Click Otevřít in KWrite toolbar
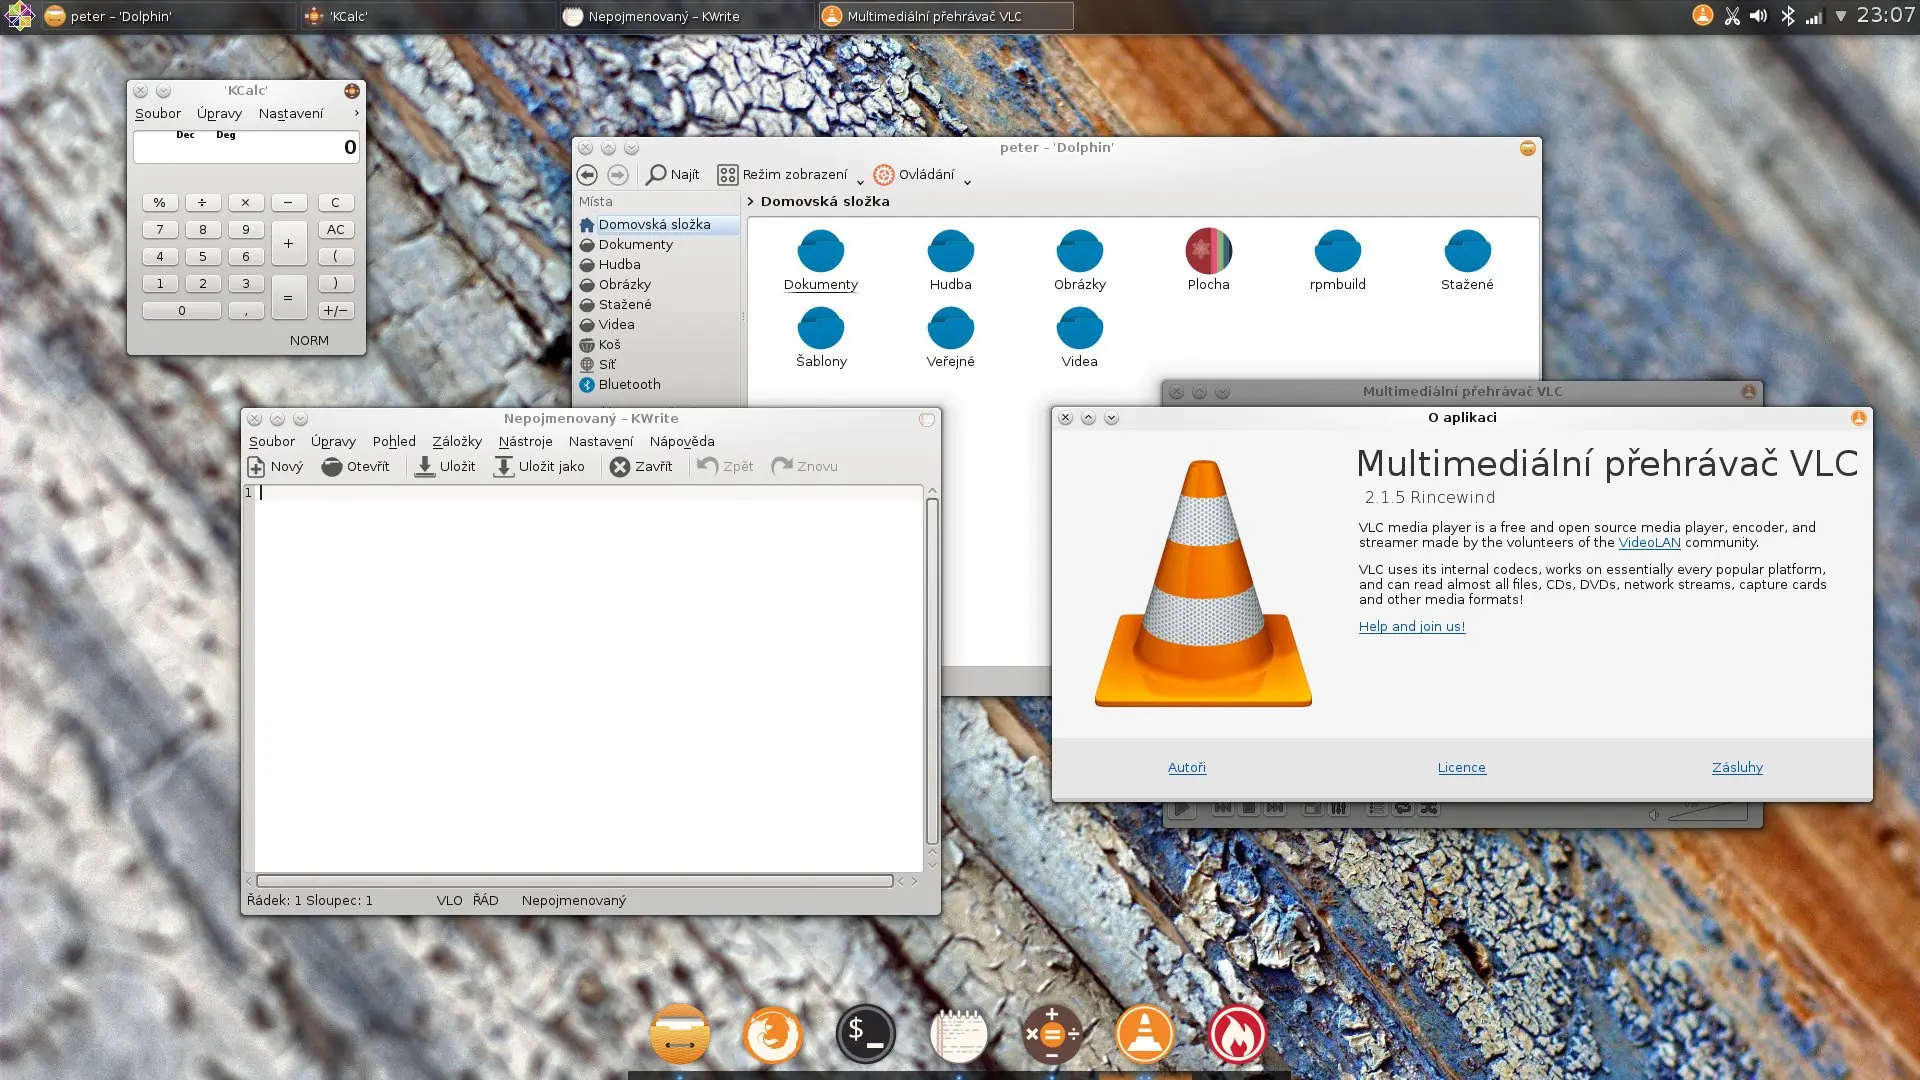This screenshot has height=1080, width=1920. [x=355, y=467]
